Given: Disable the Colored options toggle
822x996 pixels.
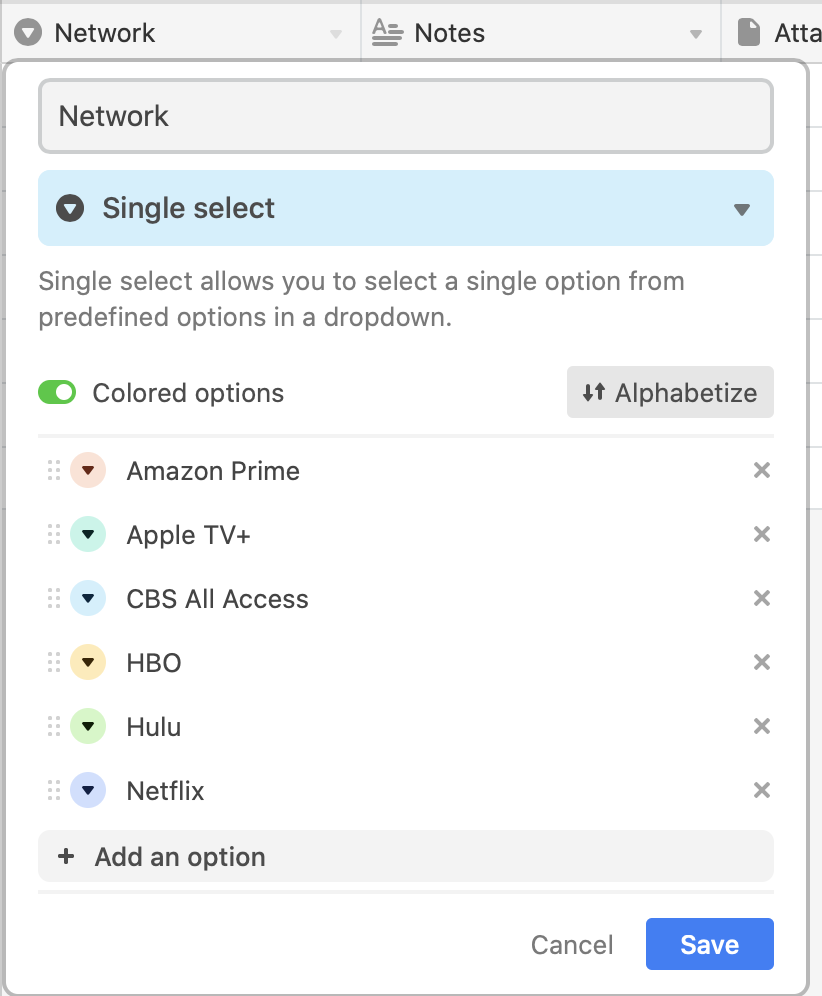Looking at the screenshot, I should coord(58,393).
